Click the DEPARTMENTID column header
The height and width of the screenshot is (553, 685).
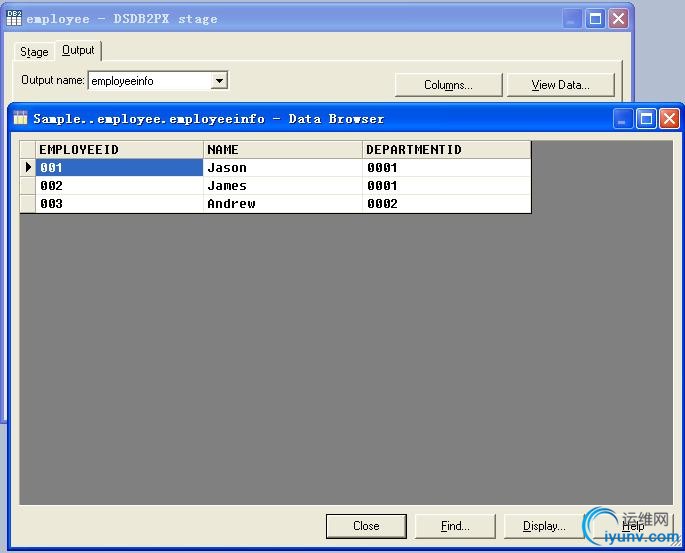pyautogui.click(x=446, y=149)
